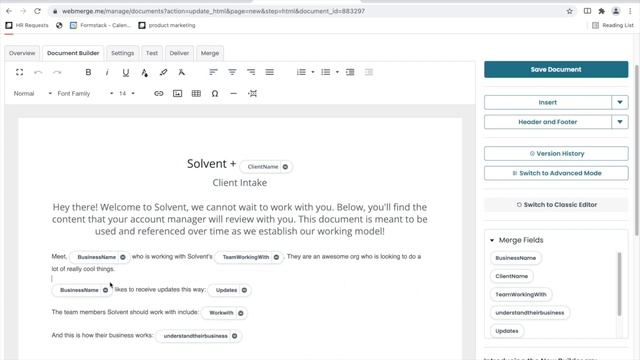Insert a bulleted list
640x360 pixels.
[x=325, y=72]
